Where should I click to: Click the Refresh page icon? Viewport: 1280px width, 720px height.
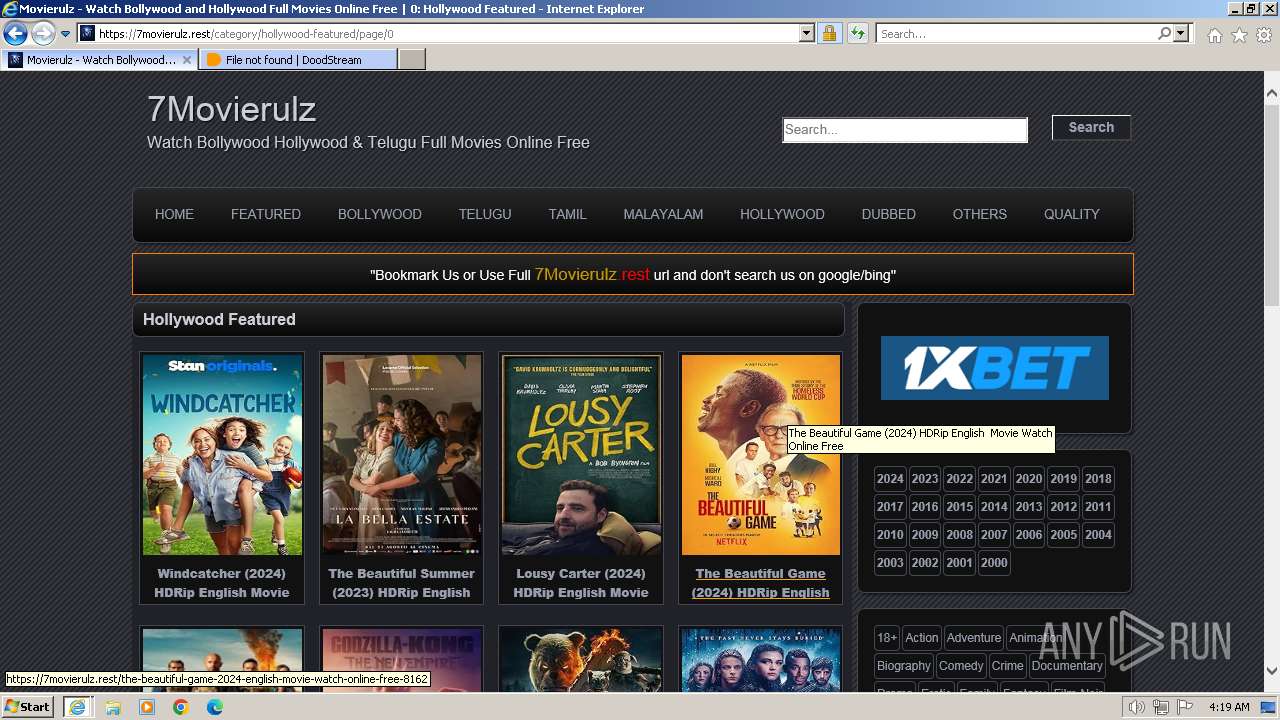[x=857, y=34]
